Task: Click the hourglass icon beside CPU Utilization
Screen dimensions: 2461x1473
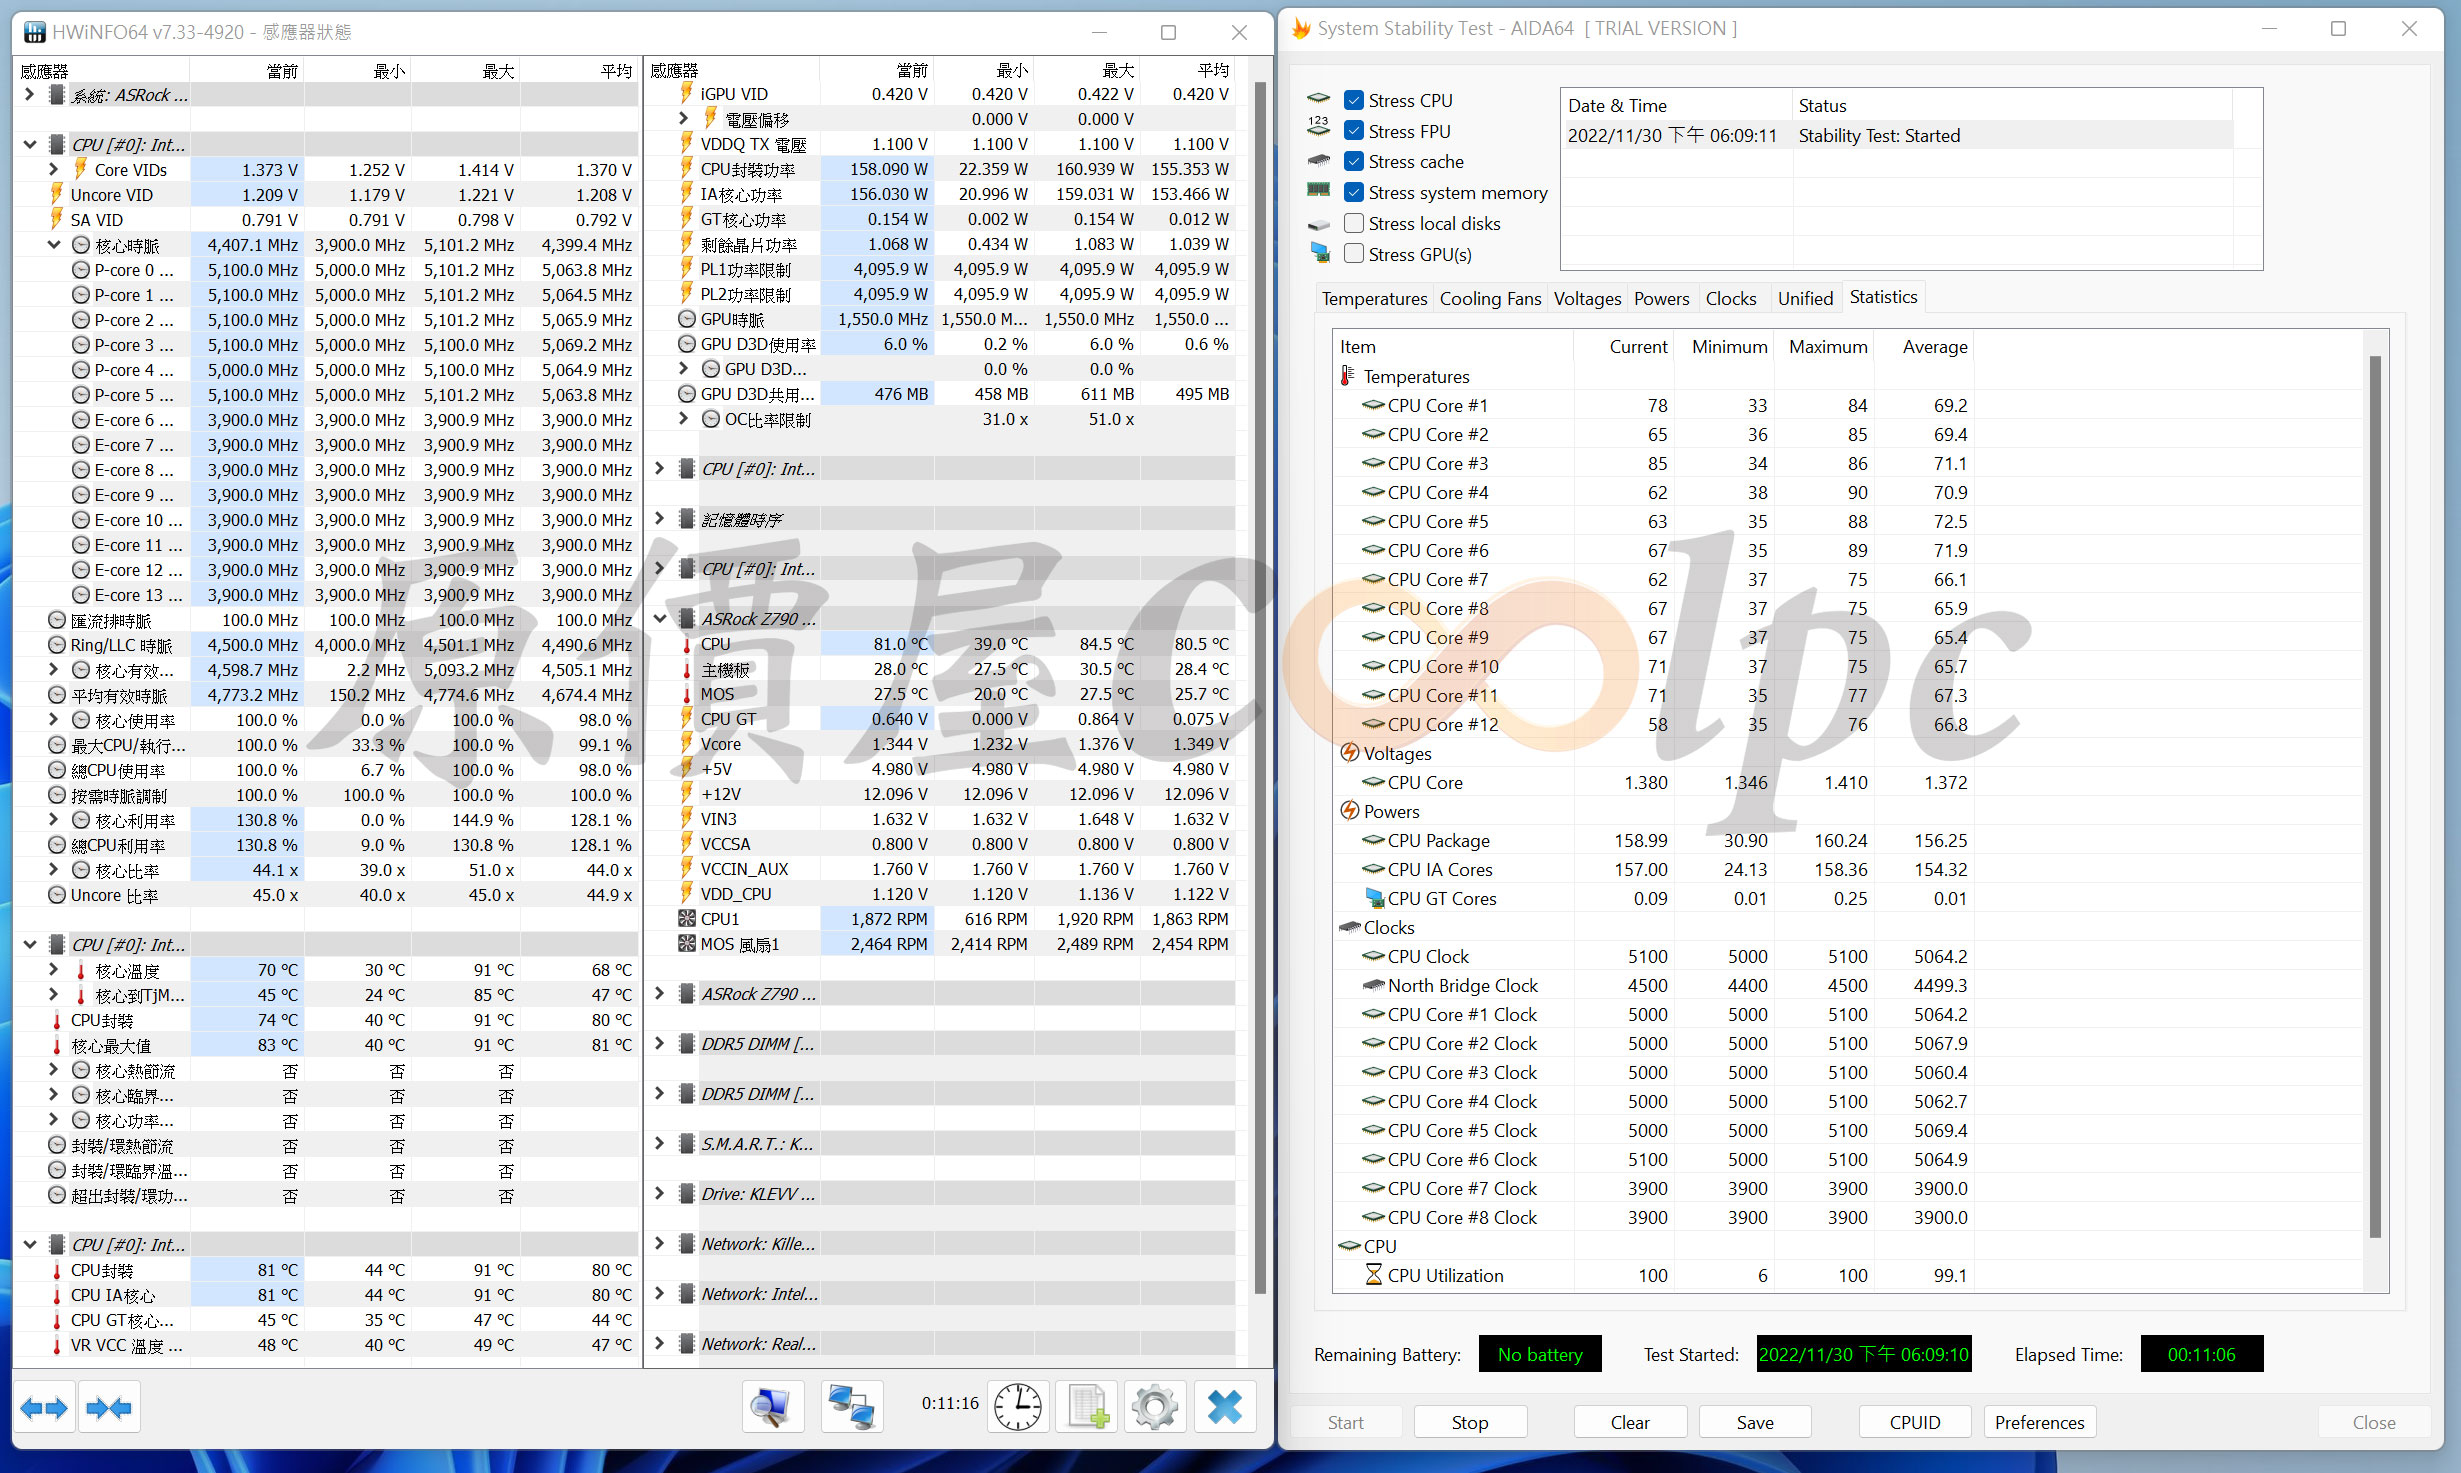Action: click(1373, 1275)
